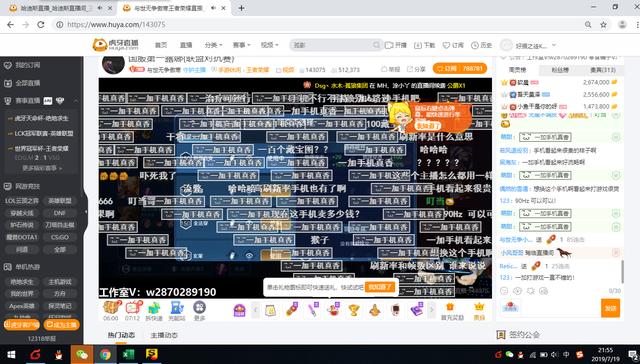Reload the browser page
Image resolution: width=640 pixels, height=364 pixels.
point(40,24)
